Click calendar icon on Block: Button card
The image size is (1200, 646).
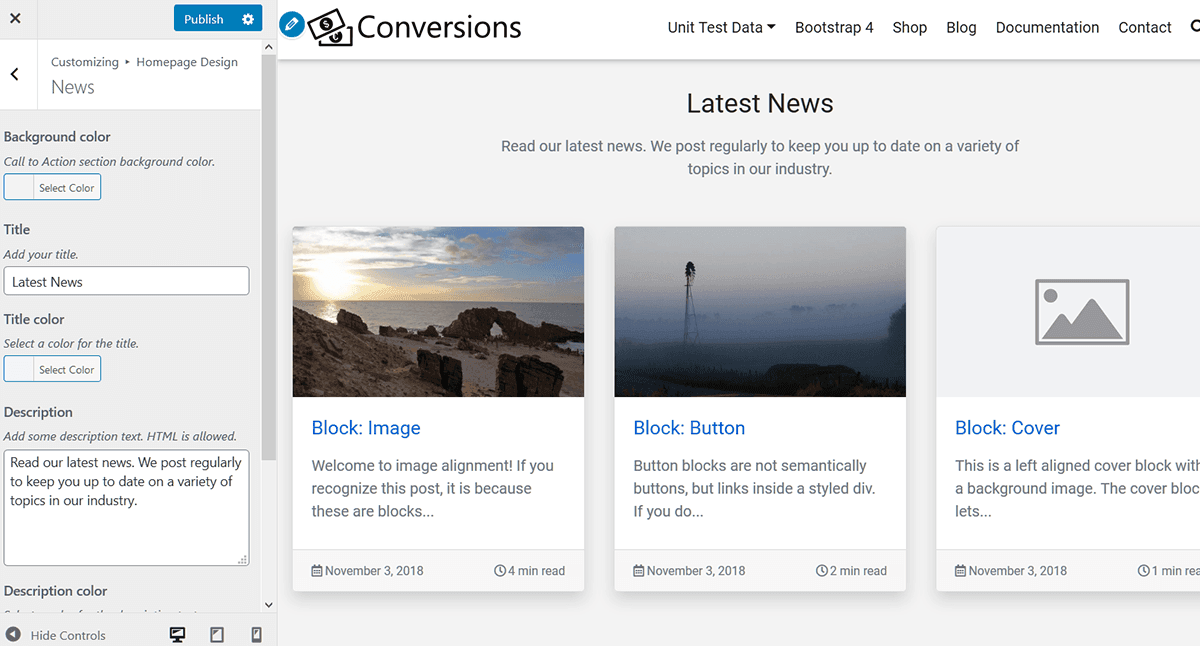click(x=639, y=571)
